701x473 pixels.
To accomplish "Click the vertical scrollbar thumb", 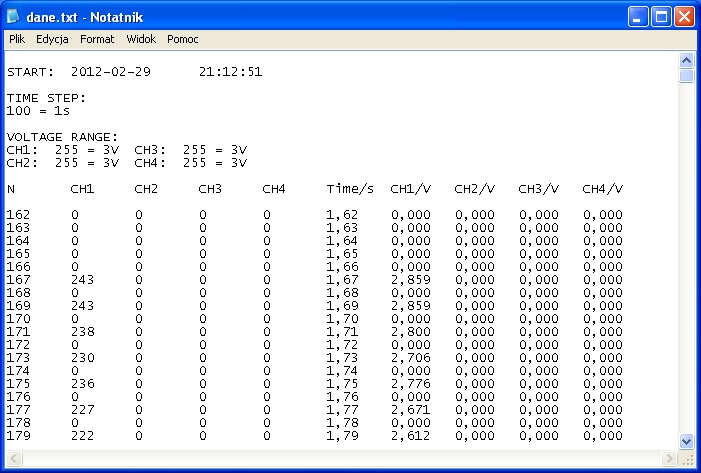I will (686, 75).
